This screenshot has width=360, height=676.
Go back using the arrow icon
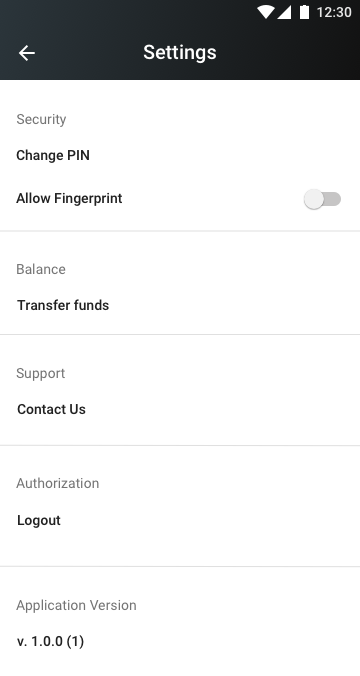click(27, 53)
